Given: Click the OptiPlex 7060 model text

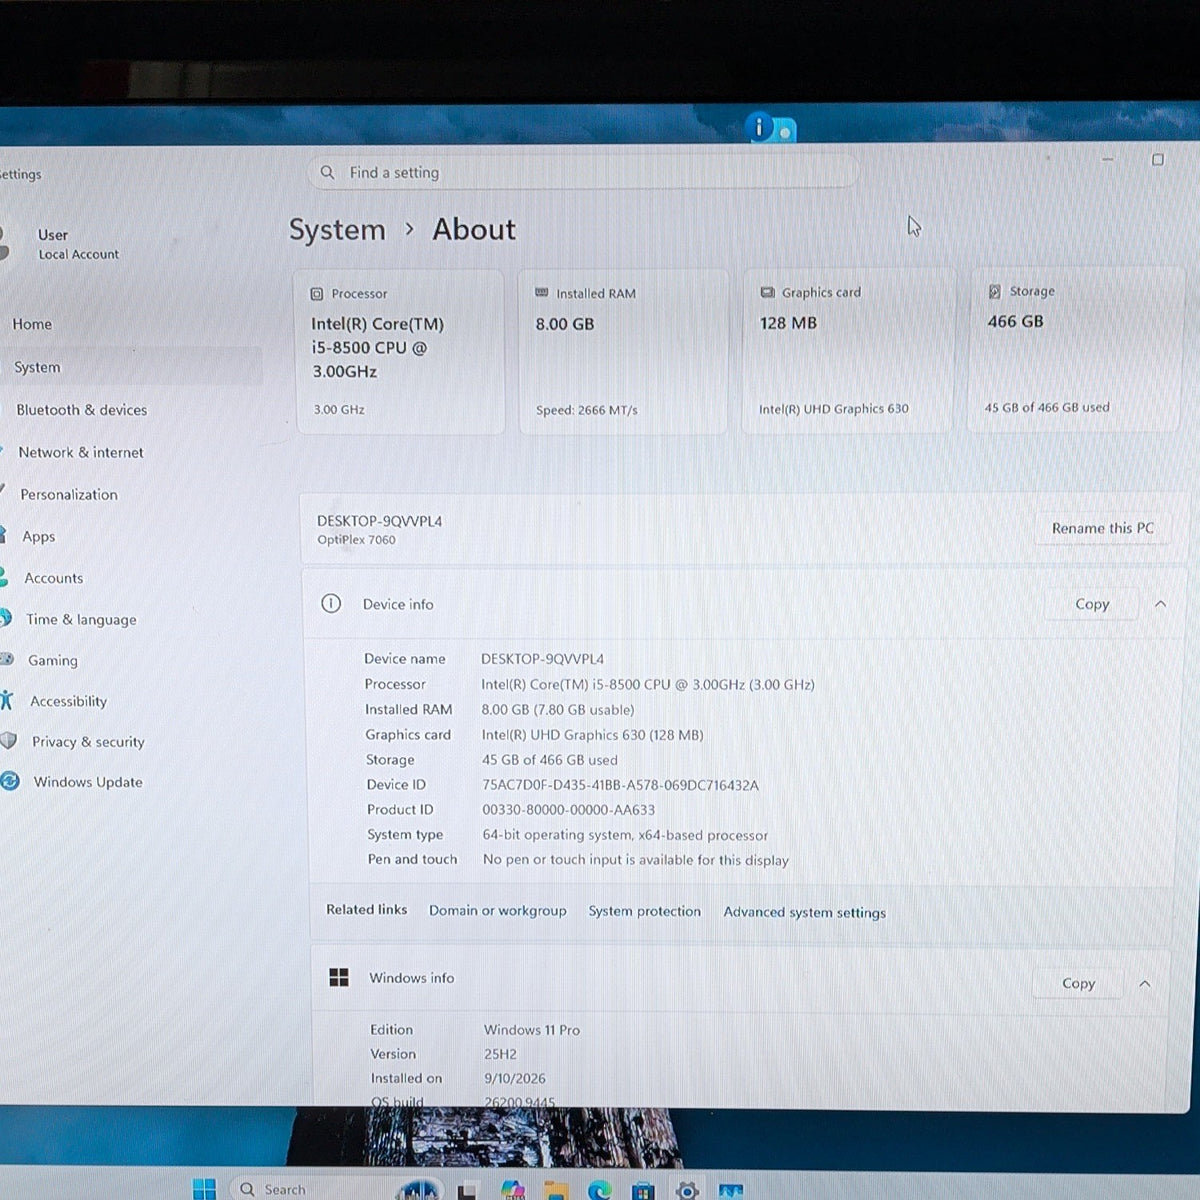Looking at the screenshot, I should 356,540.
